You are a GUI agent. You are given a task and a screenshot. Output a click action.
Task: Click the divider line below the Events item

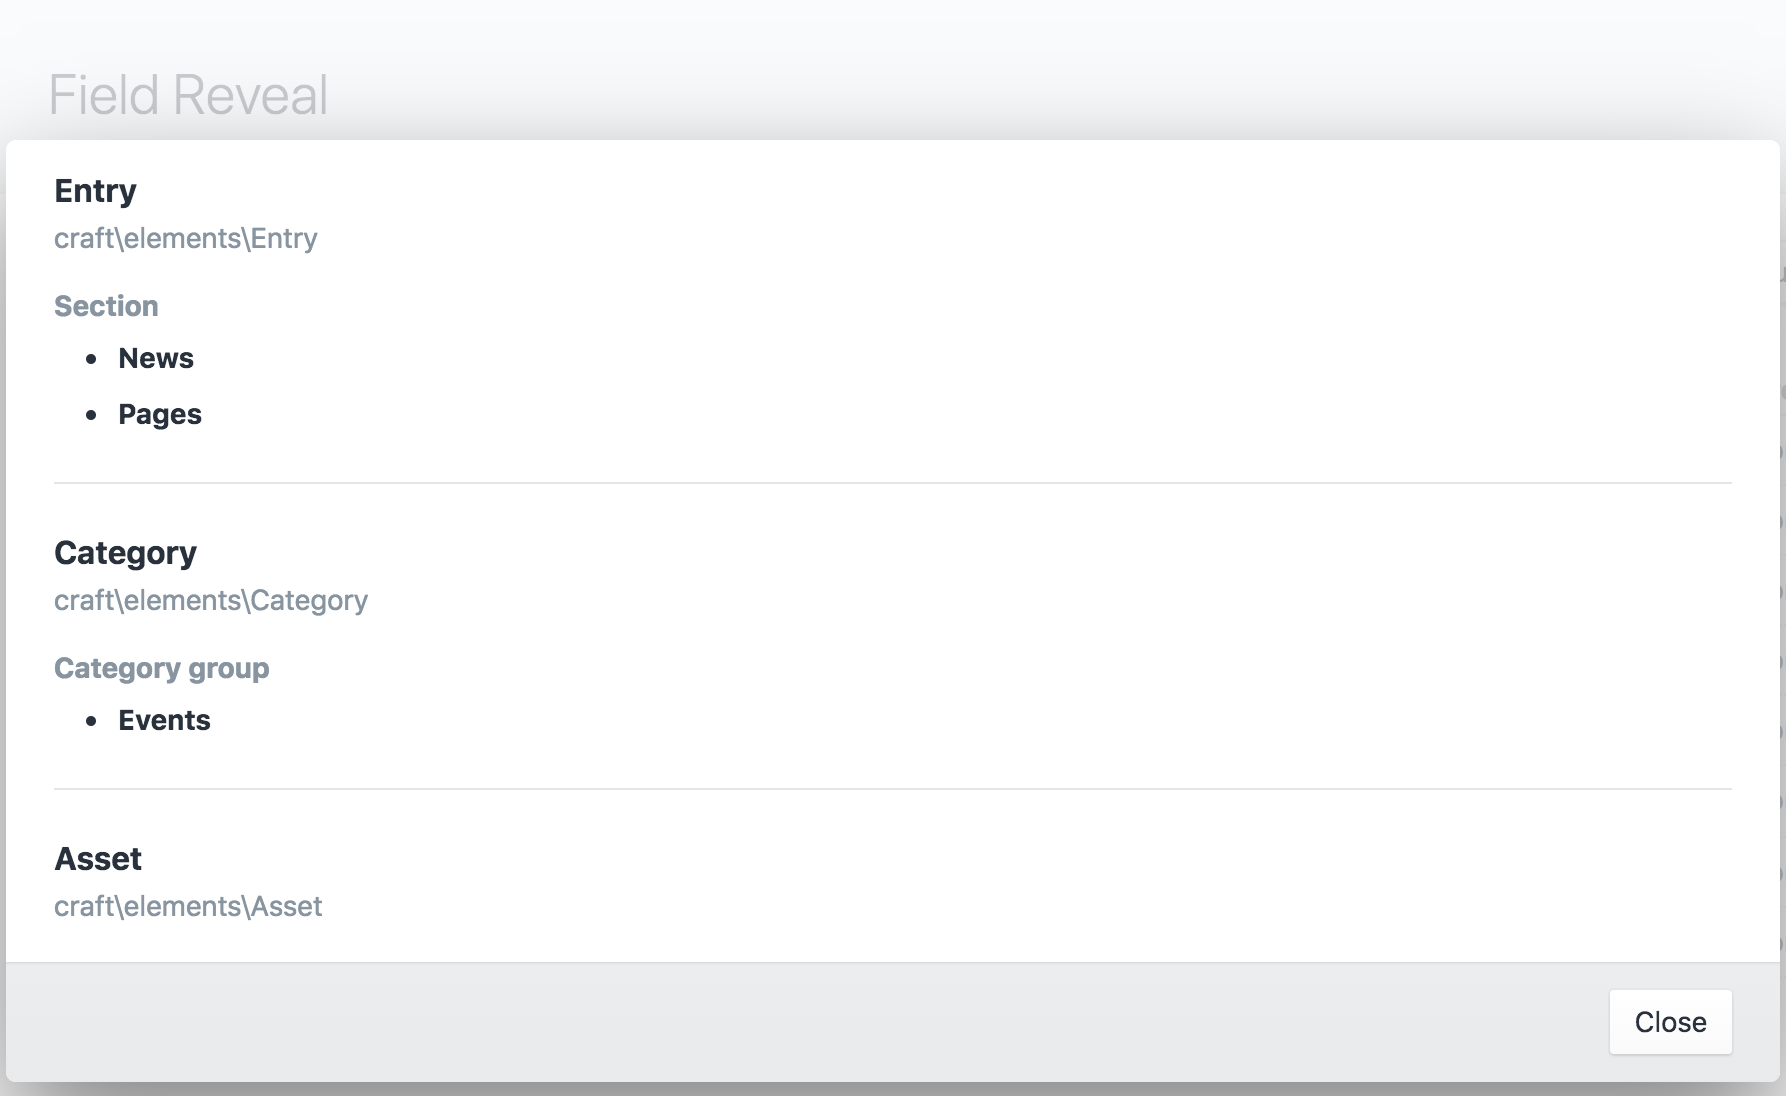[892, 789]
